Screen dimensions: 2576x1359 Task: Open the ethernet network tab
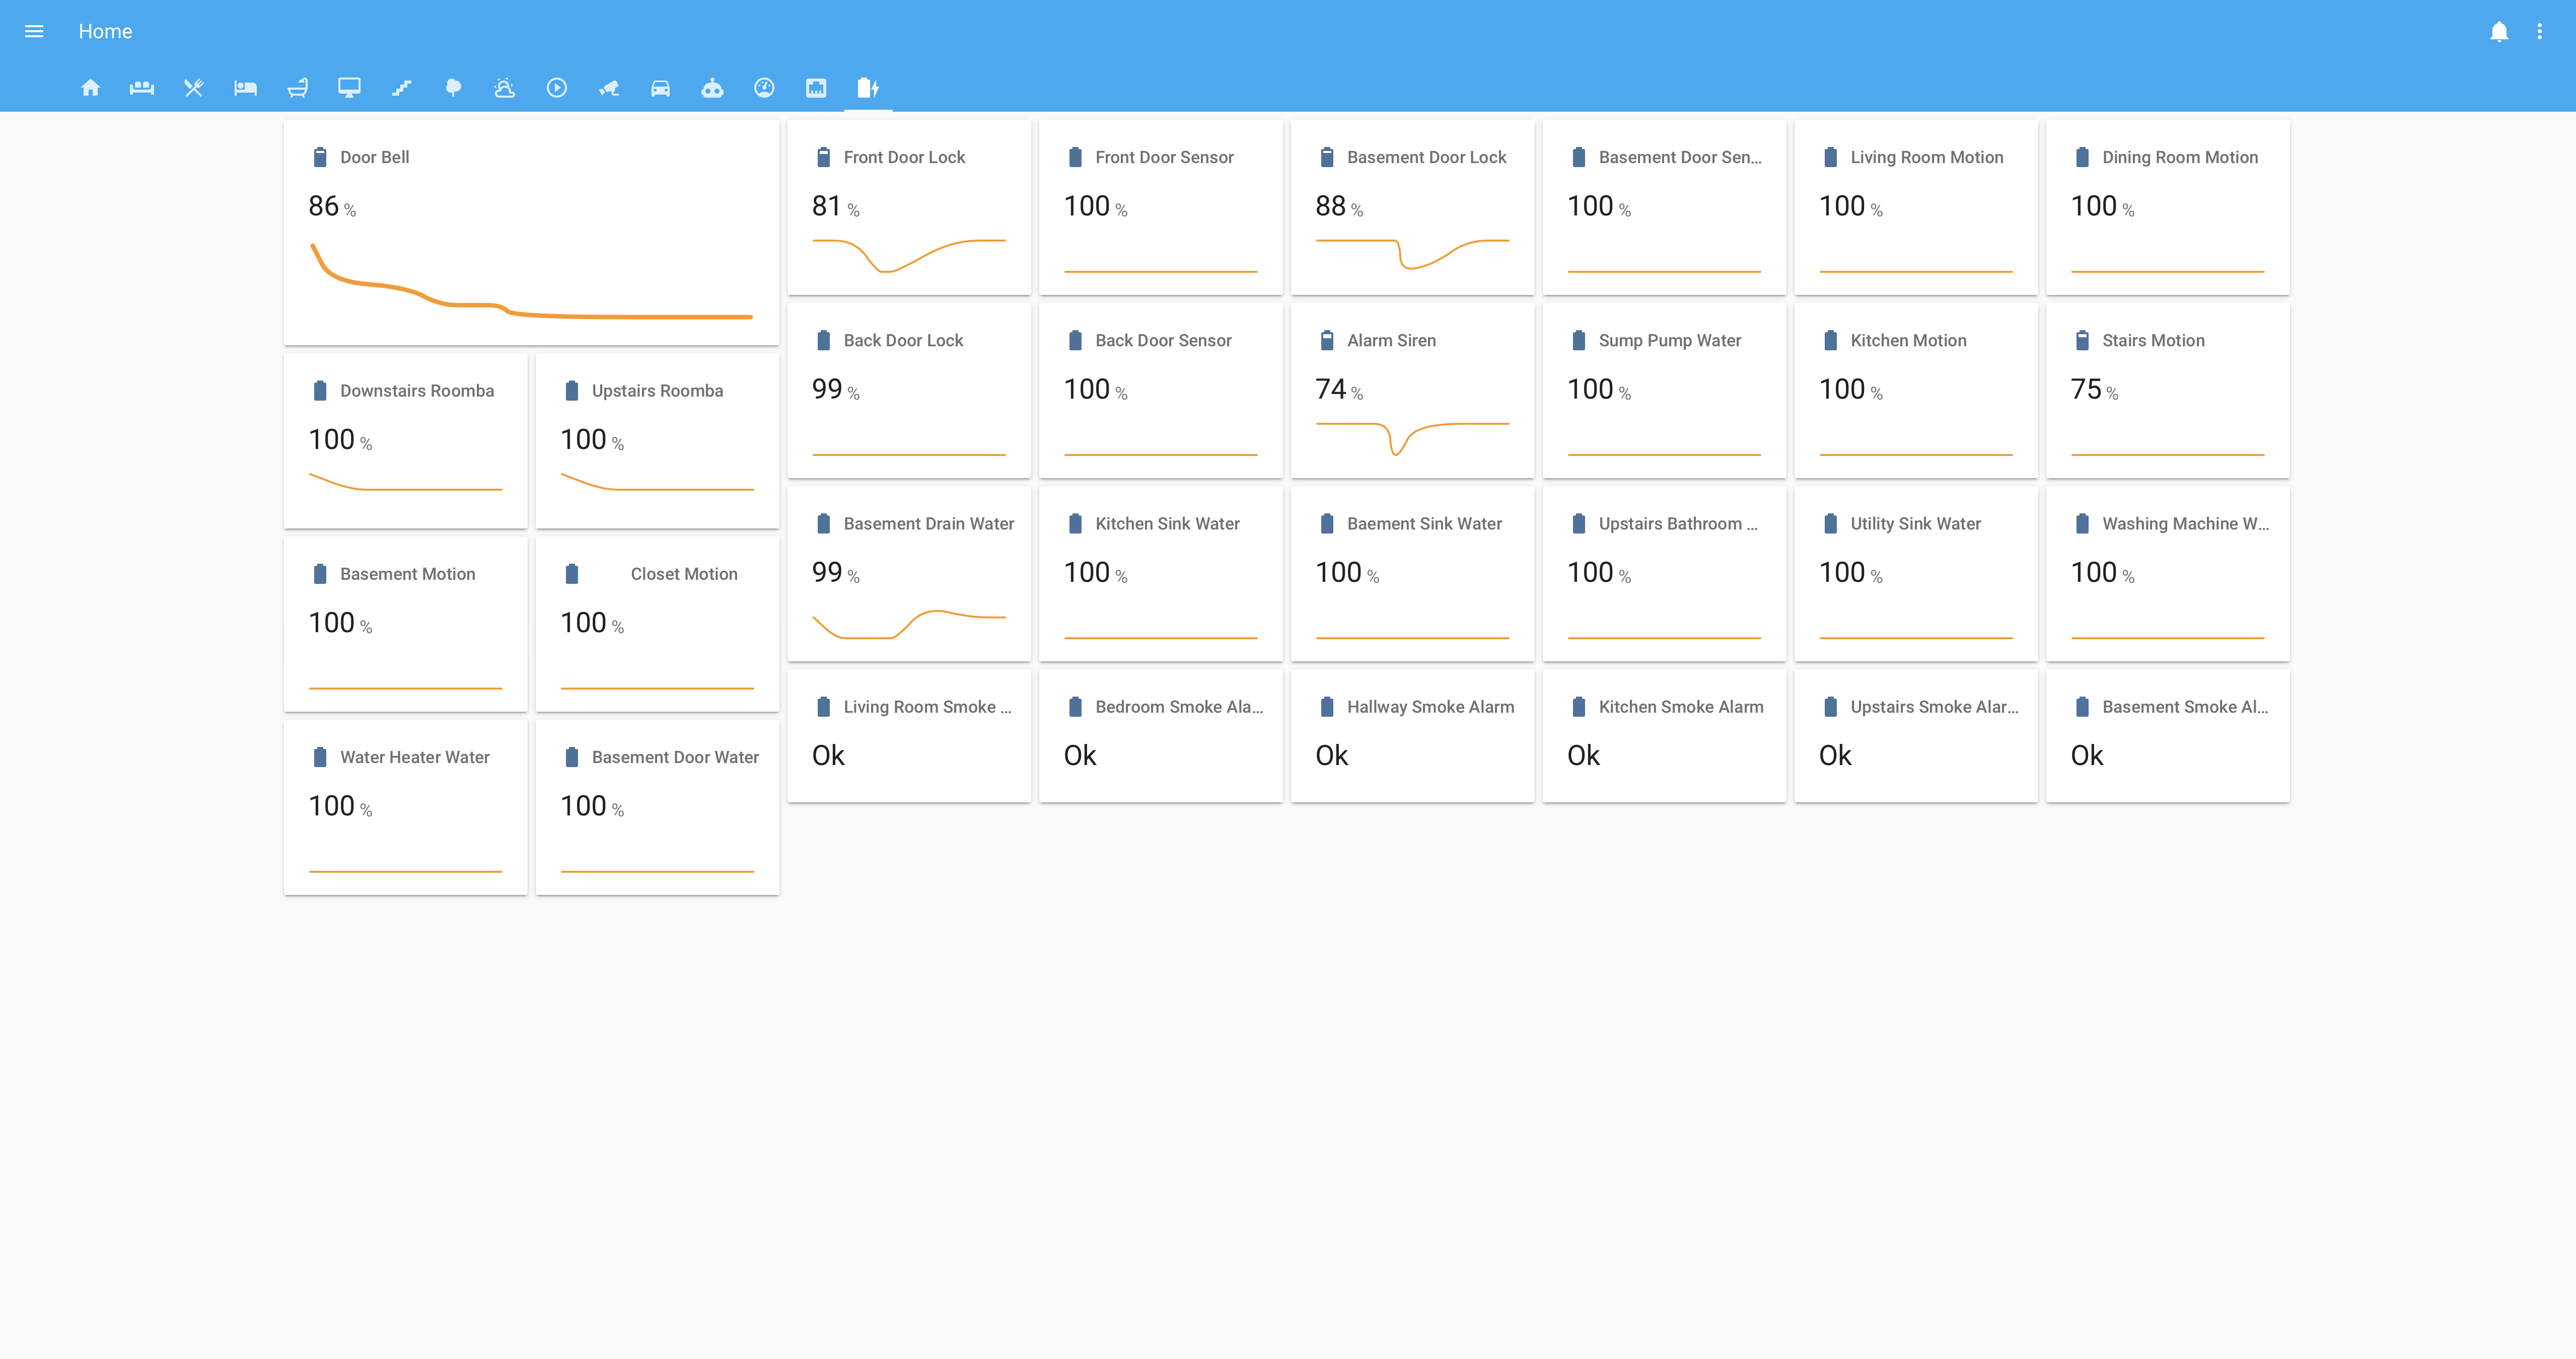click(x=816, y=88)
